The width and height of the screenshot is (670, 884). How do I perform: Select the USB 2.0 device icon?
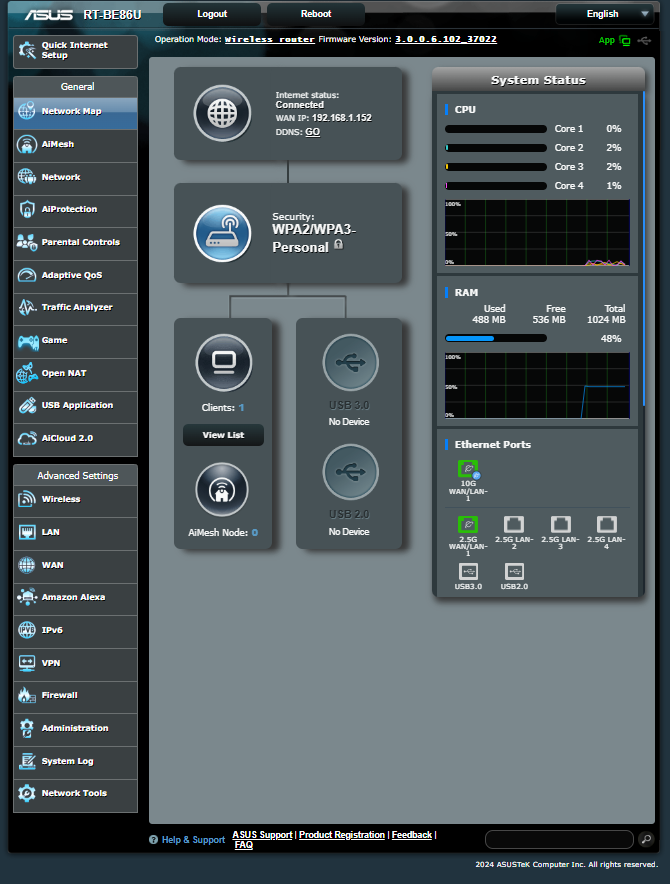tap(351, 472)
